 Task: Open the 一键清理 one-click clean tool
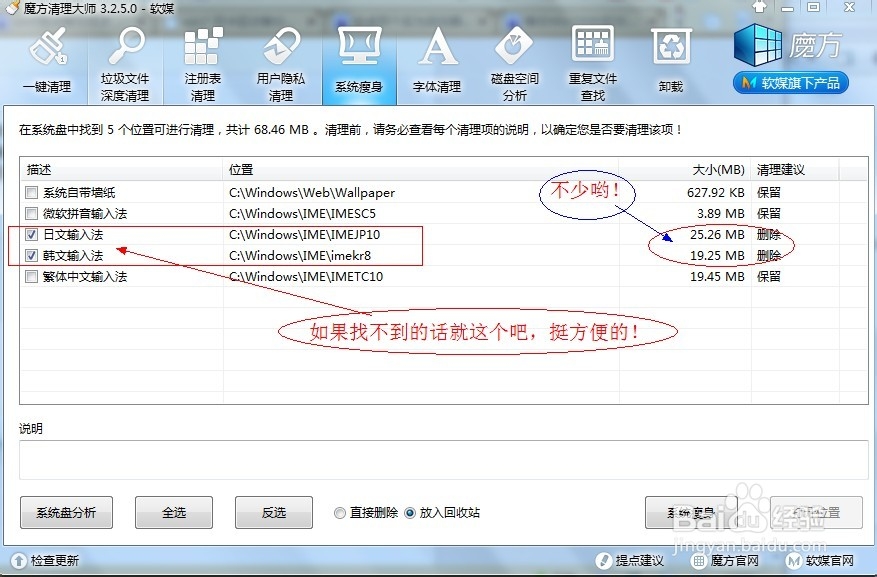click(x=47, y=62)
